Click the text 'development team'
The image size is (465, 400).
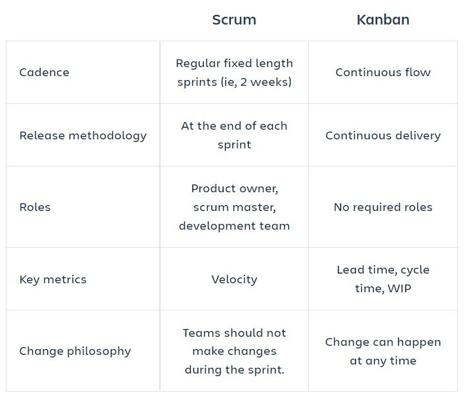[x=234, y=226]
